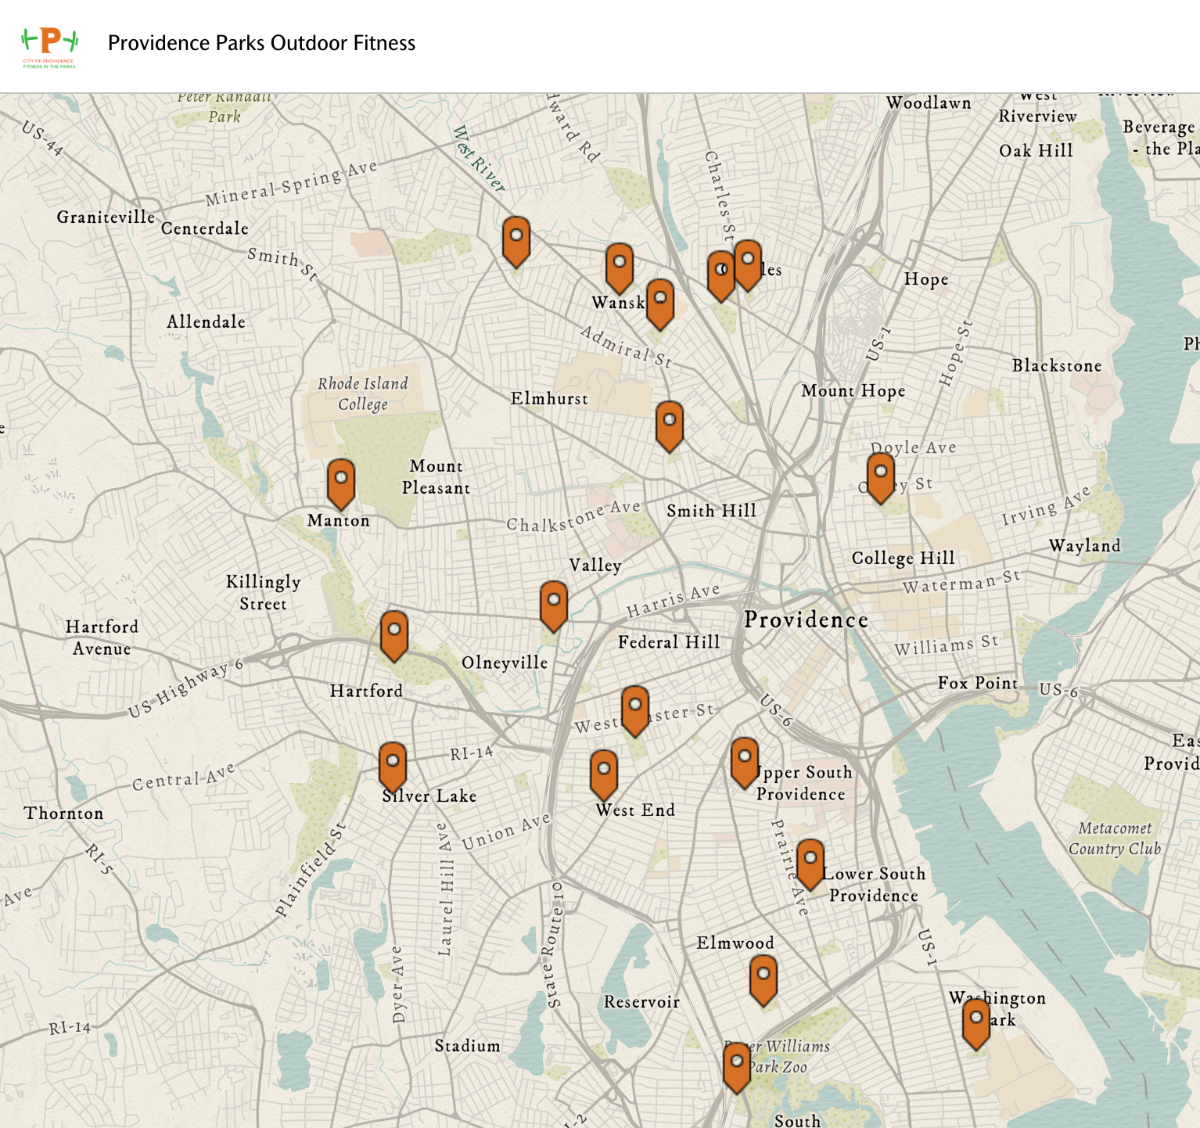Click the Providence Parks Outdoor Fitness title
Image resolution: width=1200 pixels, height=1128 pixels.
262,43
